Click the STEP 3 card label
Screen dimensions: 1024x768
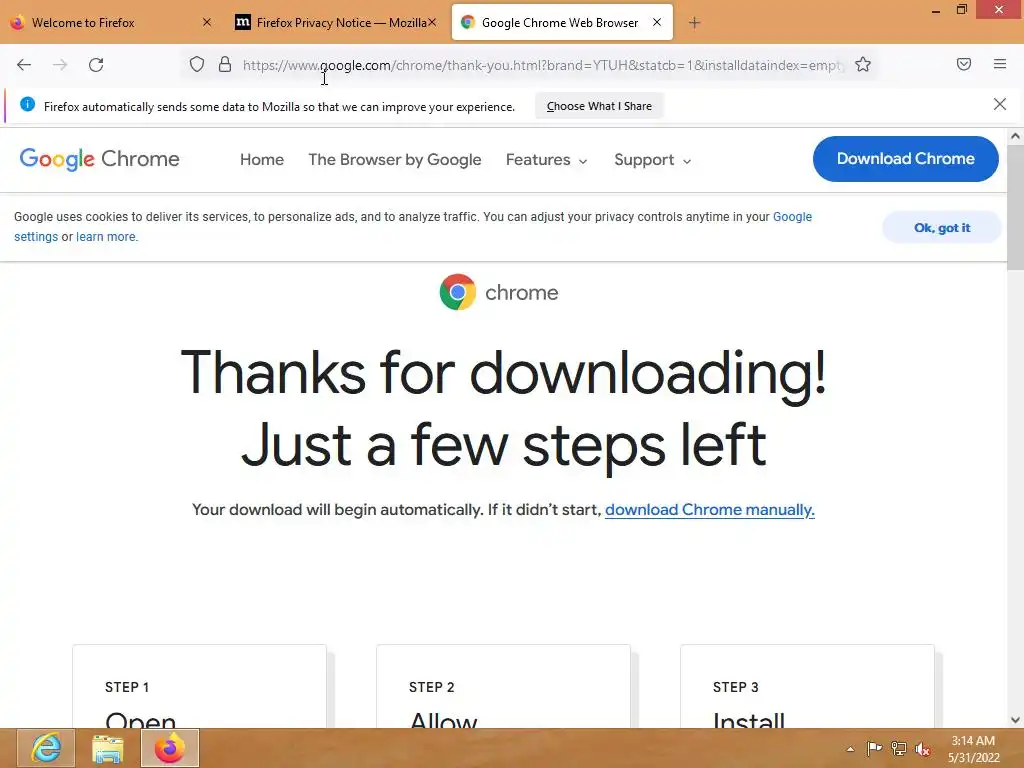tap(735, 687)
